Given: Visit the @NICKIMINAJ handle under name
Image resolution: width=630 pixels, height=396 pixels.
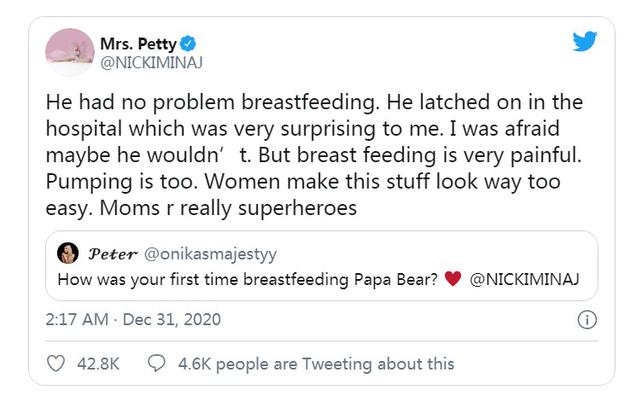Looking at the screenshot, I should (x=151, y=63).
